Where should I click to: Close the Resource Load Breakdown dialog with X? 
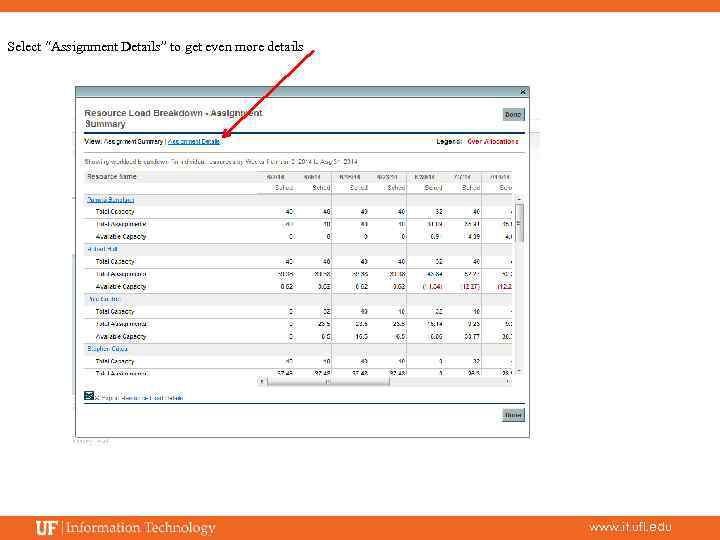click(523, 92)
